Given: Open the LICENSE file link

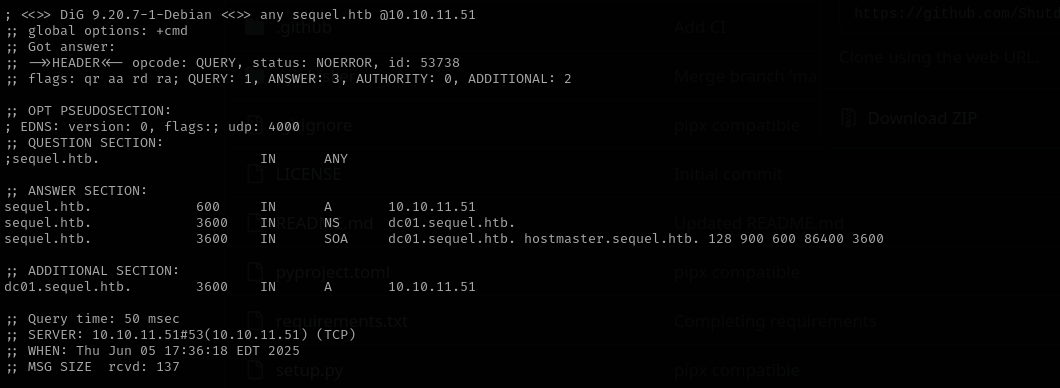Looking at the screenshot, I should [308, 174].
